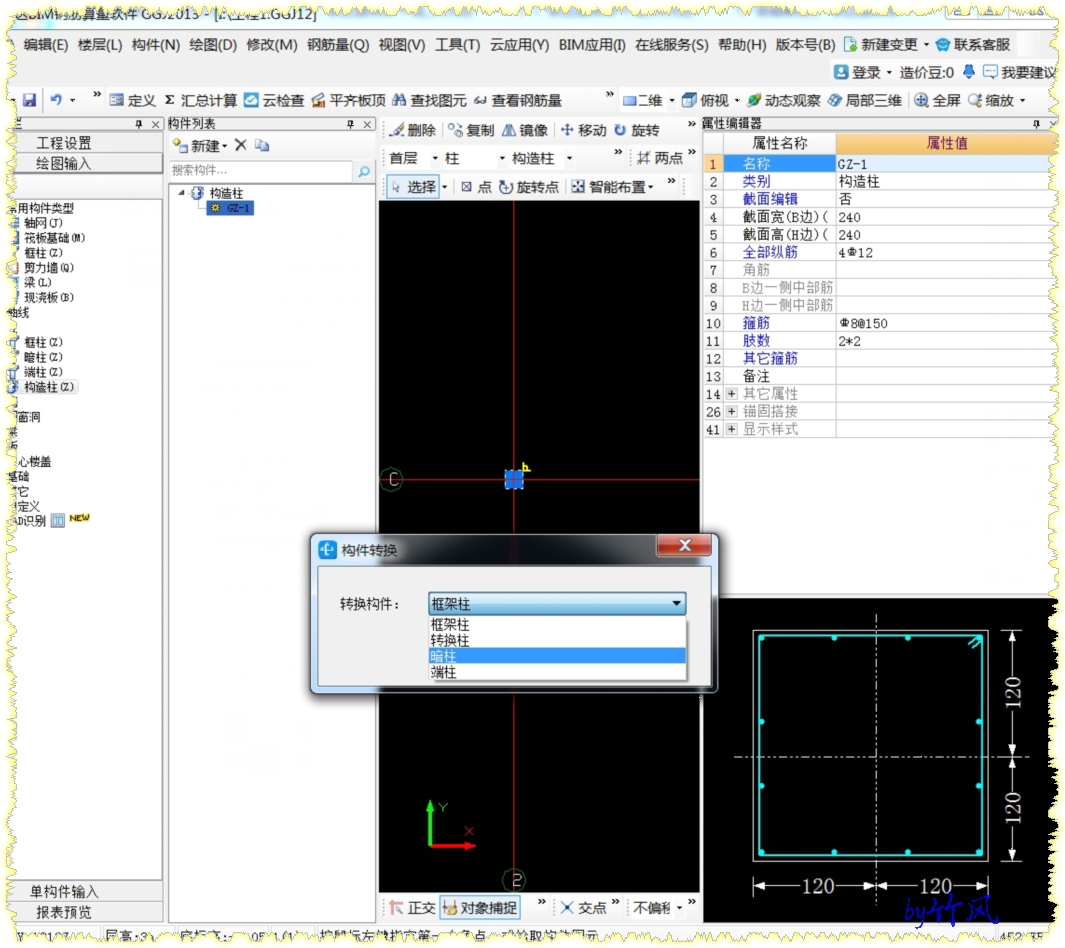This screenshot has width=1065, height=948.
Task: Click 联系客服 contact support
Action: (973, 44)
